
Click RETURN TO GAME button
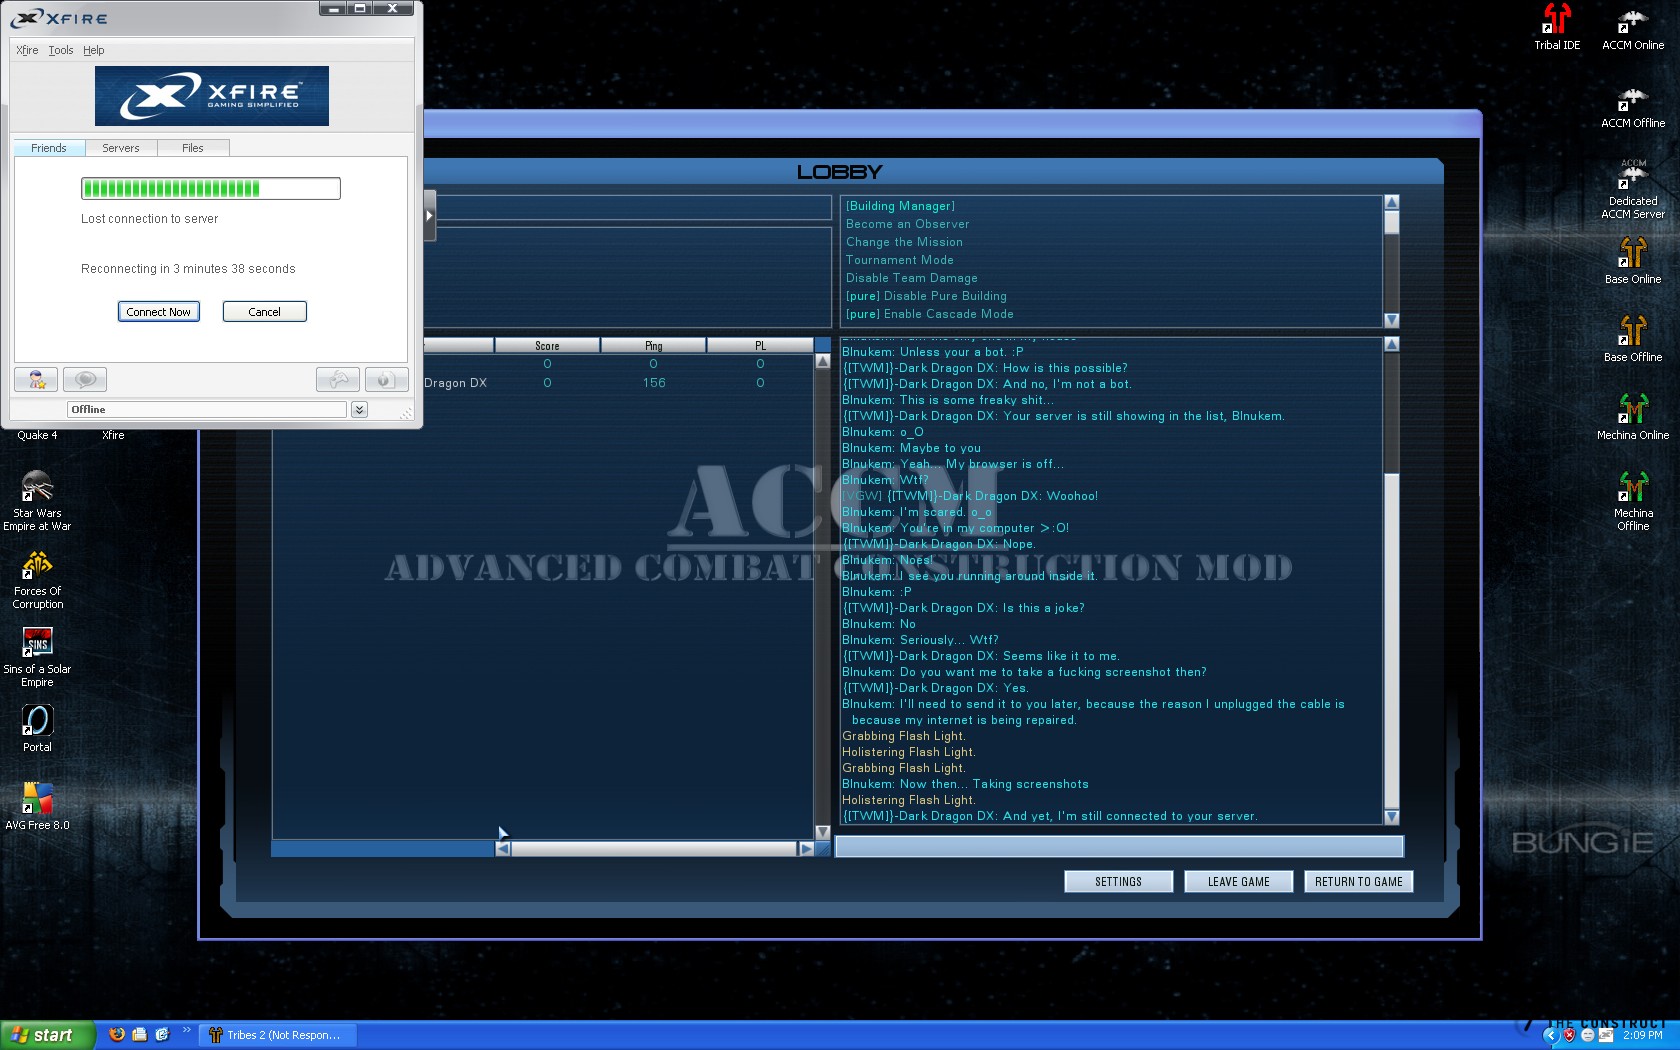(x=1358, y=881)
